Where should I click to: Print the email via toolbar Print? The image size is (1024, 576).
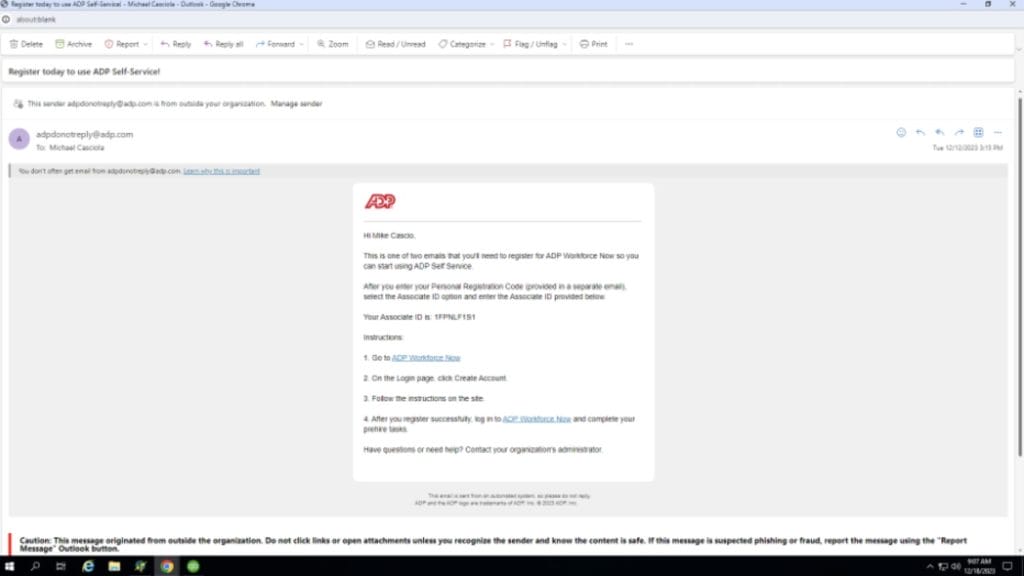(x=593, y=44)
